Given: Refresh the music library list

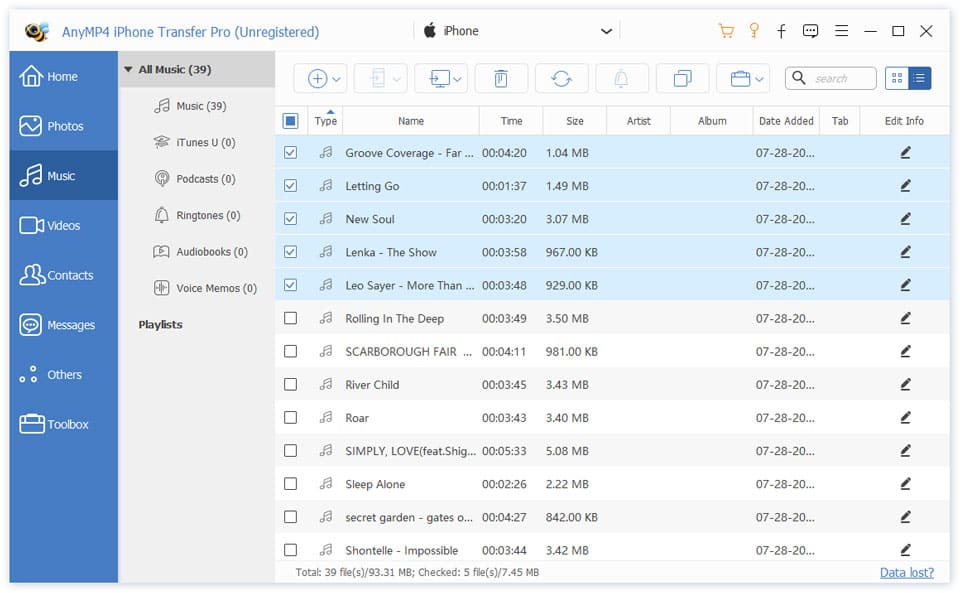Looking at the screenshot, I should point(561,78).
